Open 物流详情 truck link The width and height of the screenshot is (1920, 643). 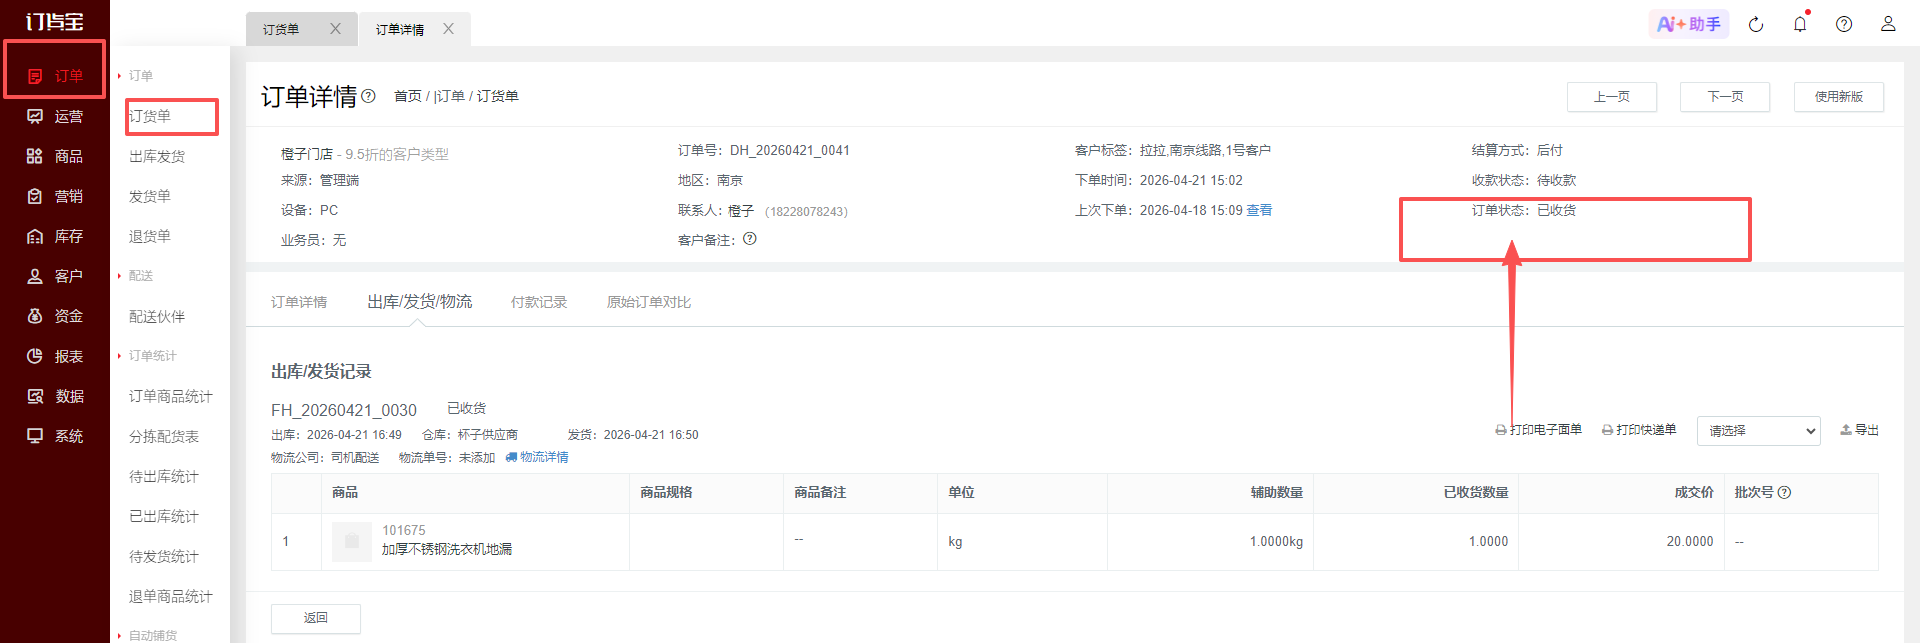pos(537,457)
